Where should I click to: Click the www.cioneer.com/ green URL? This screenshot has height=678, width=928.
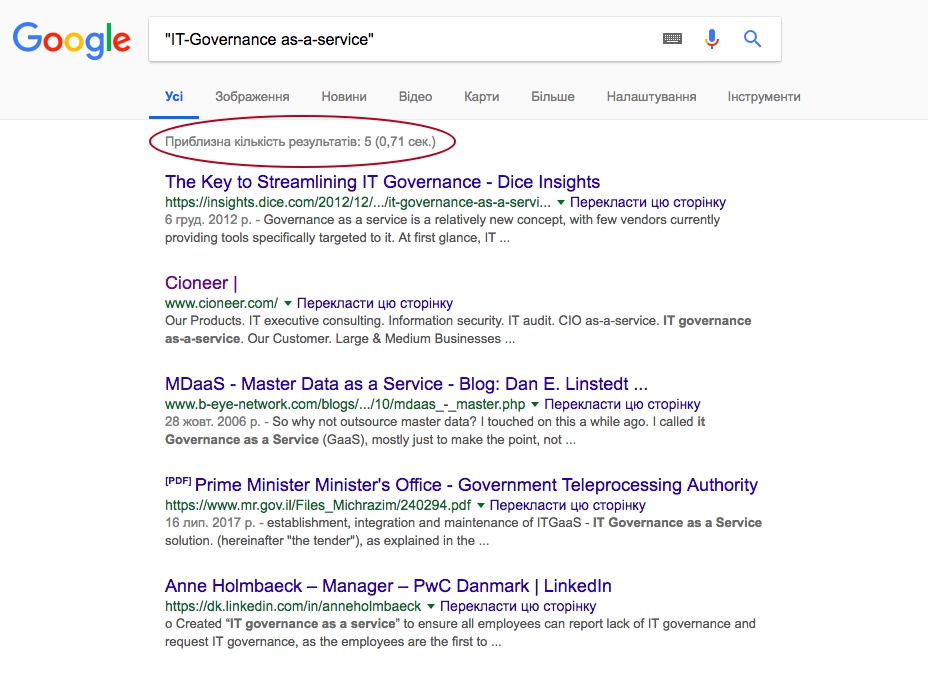pos(221,304)
